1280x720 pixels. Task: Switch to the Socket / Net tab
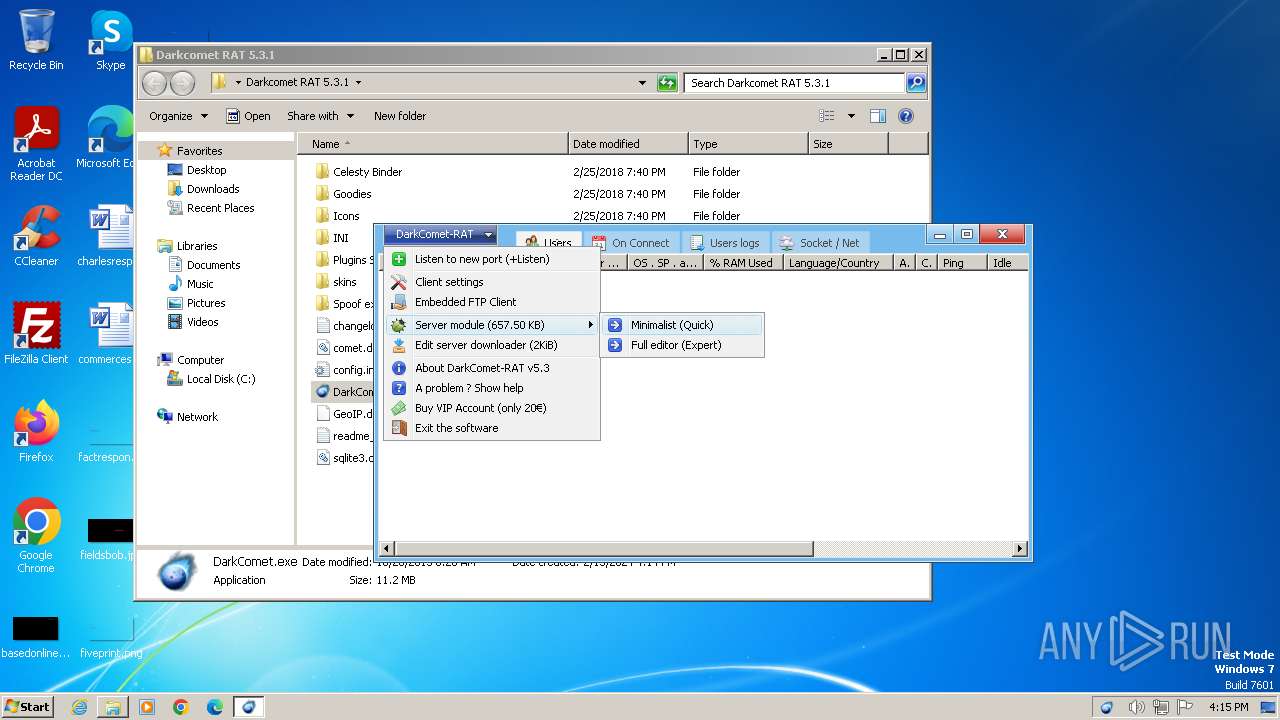click(x=820, y=243)
